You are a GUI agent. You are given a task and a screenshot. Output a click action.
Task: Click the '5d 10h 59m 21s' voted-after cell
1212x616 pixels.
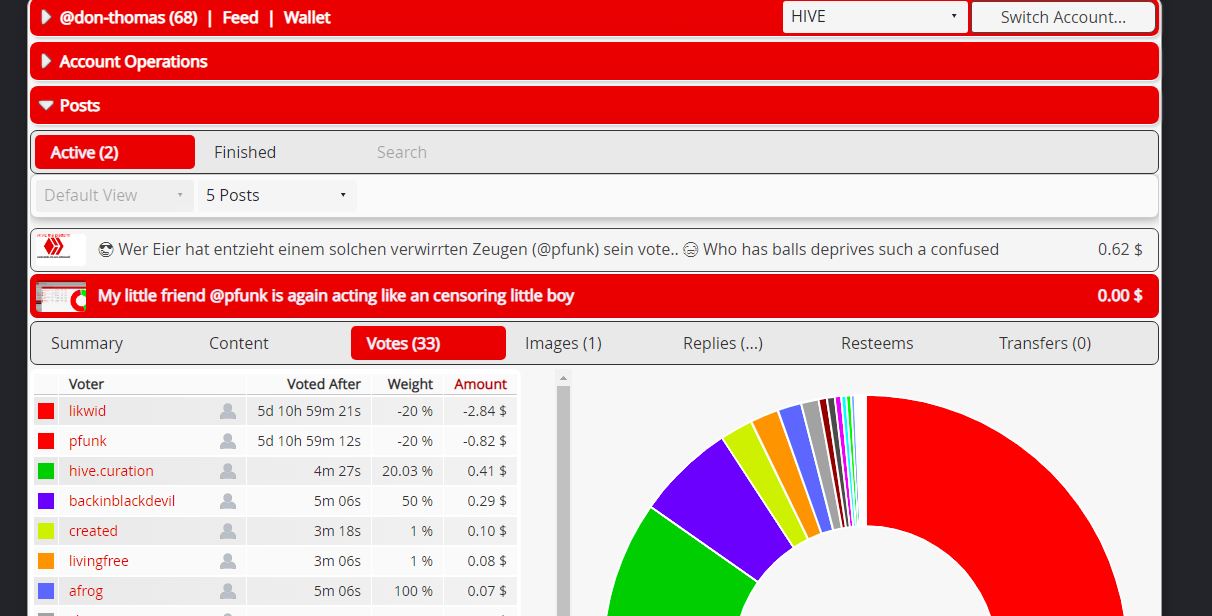[x=309, y=411]
